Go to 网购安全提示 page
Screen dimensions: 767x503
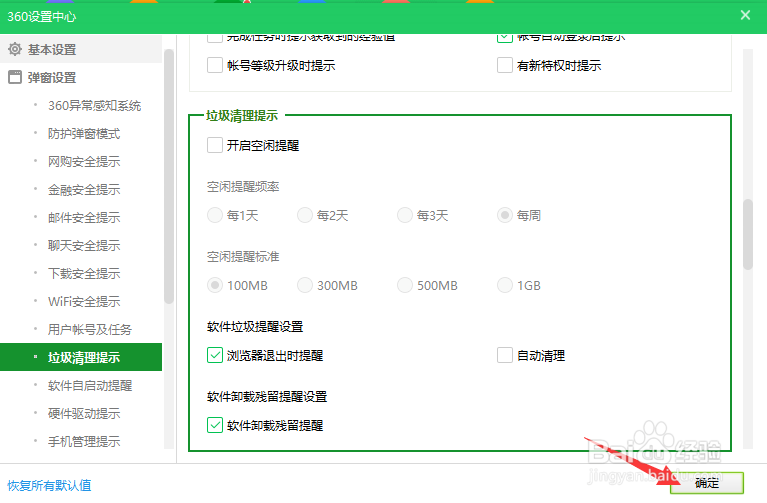84,161
